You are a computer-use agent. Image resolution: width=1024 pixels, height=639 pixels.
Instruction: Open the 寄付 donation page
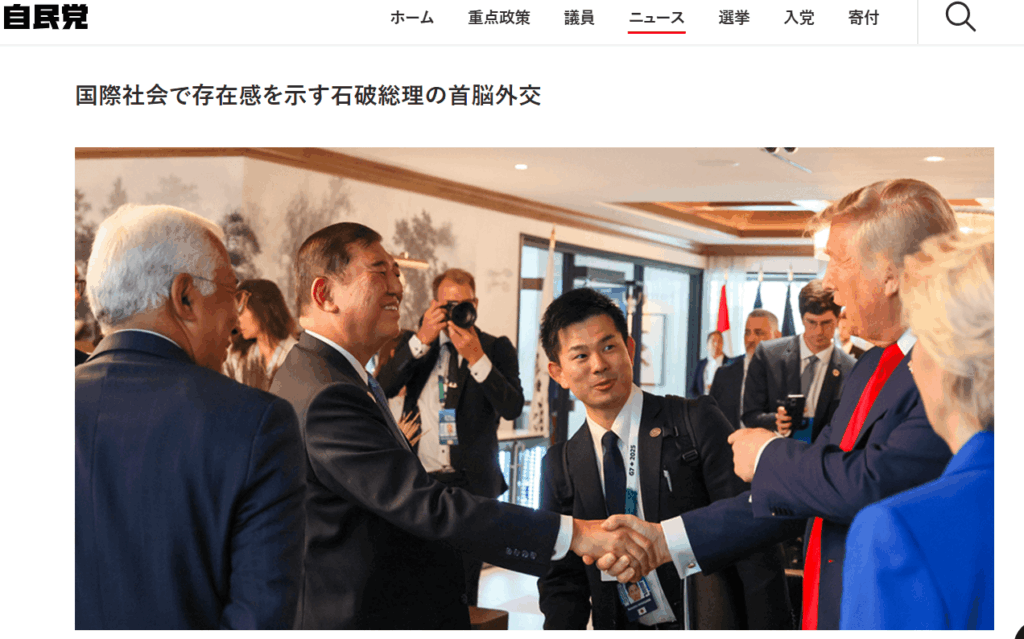pyautogui.click(x=863, y=18)
